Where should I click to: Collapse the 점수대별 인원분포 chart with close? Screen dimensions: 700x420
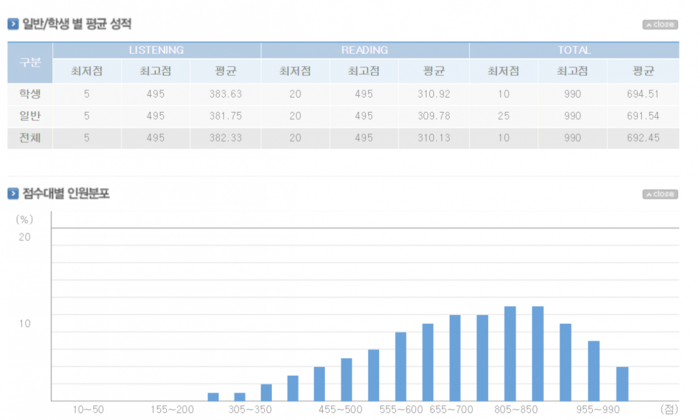click(659, 194)
